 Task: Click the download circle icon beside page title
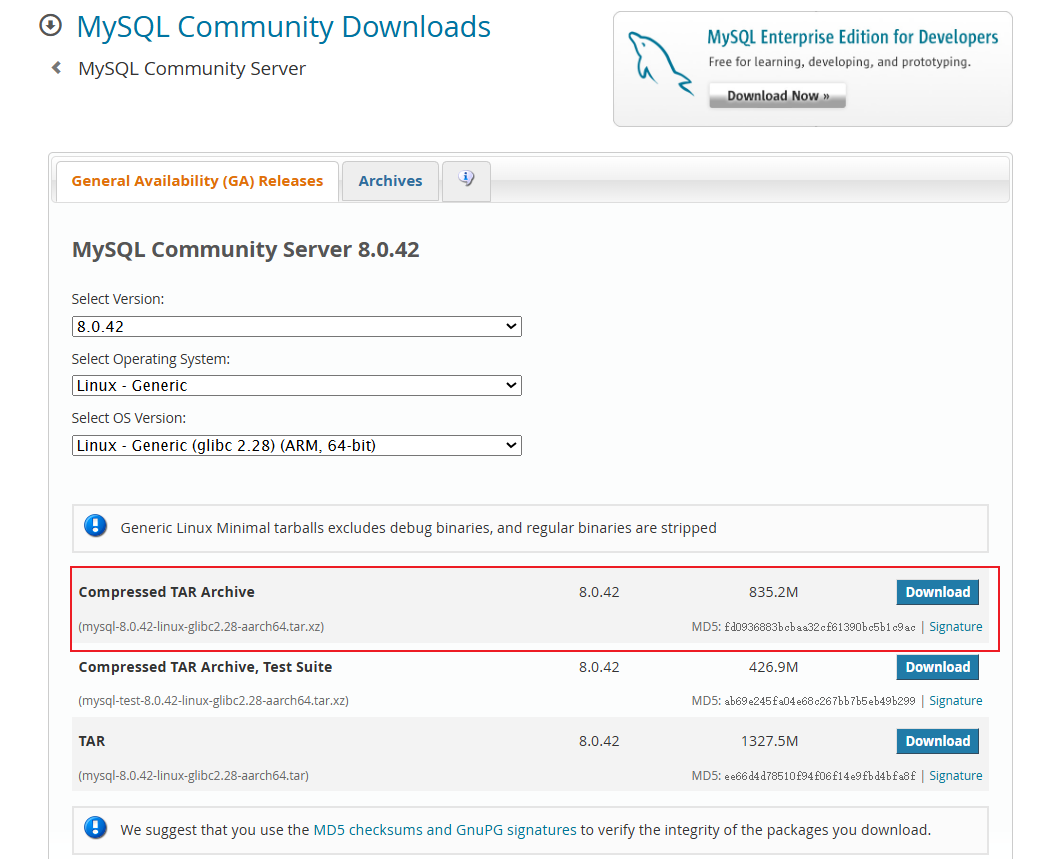[50, 26]
